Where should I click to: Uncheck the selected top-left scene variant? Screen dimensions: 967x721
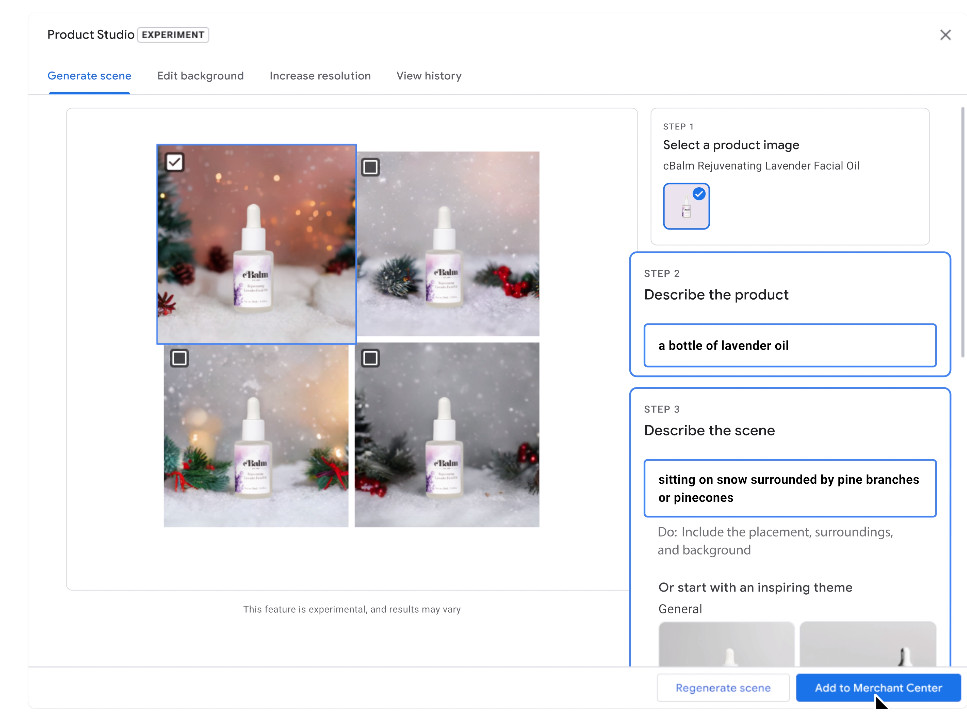pyautogui.click(x=174, y=161)
